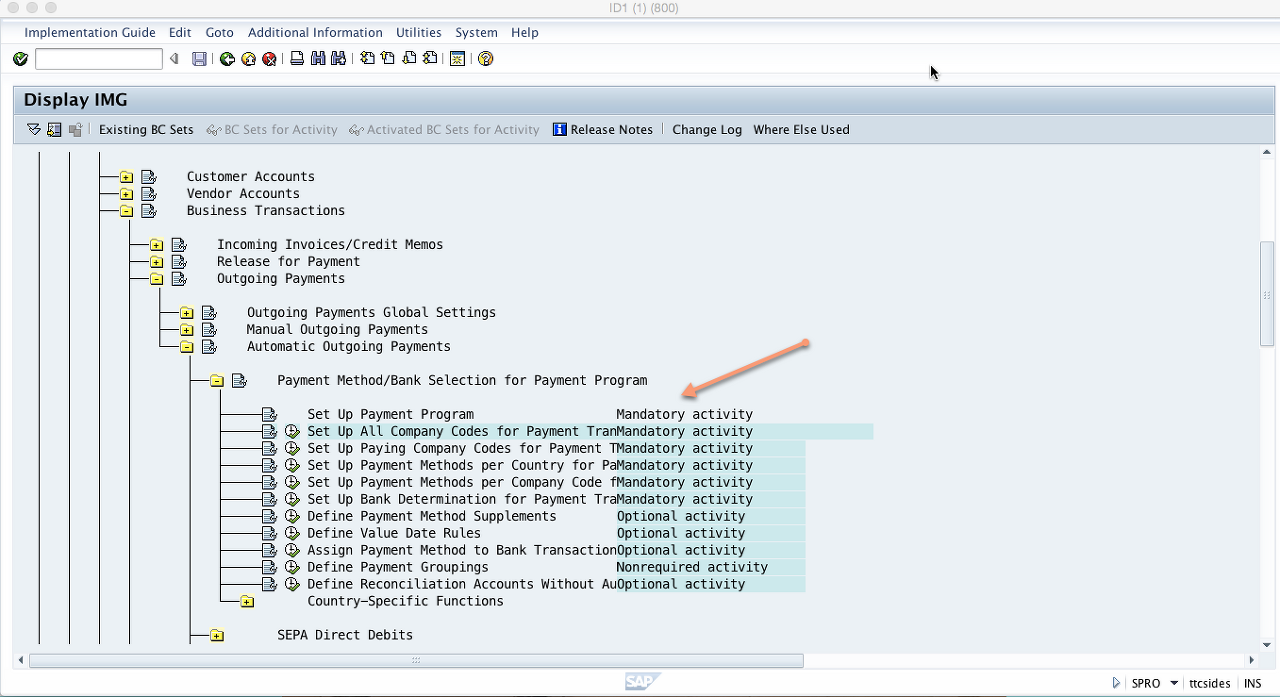1280x697 pixels.
Task: Click the Change Log button
Action: (707, 129)
